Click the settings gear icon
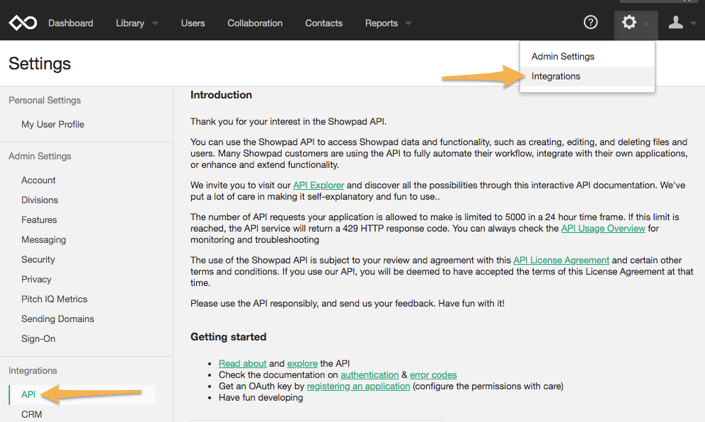 629,22
